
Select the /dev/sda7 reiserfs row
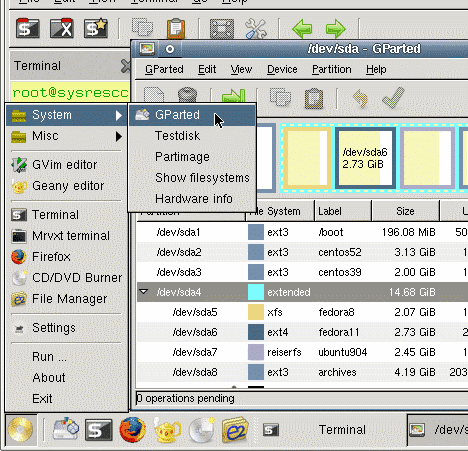click(x=302, y=352)
